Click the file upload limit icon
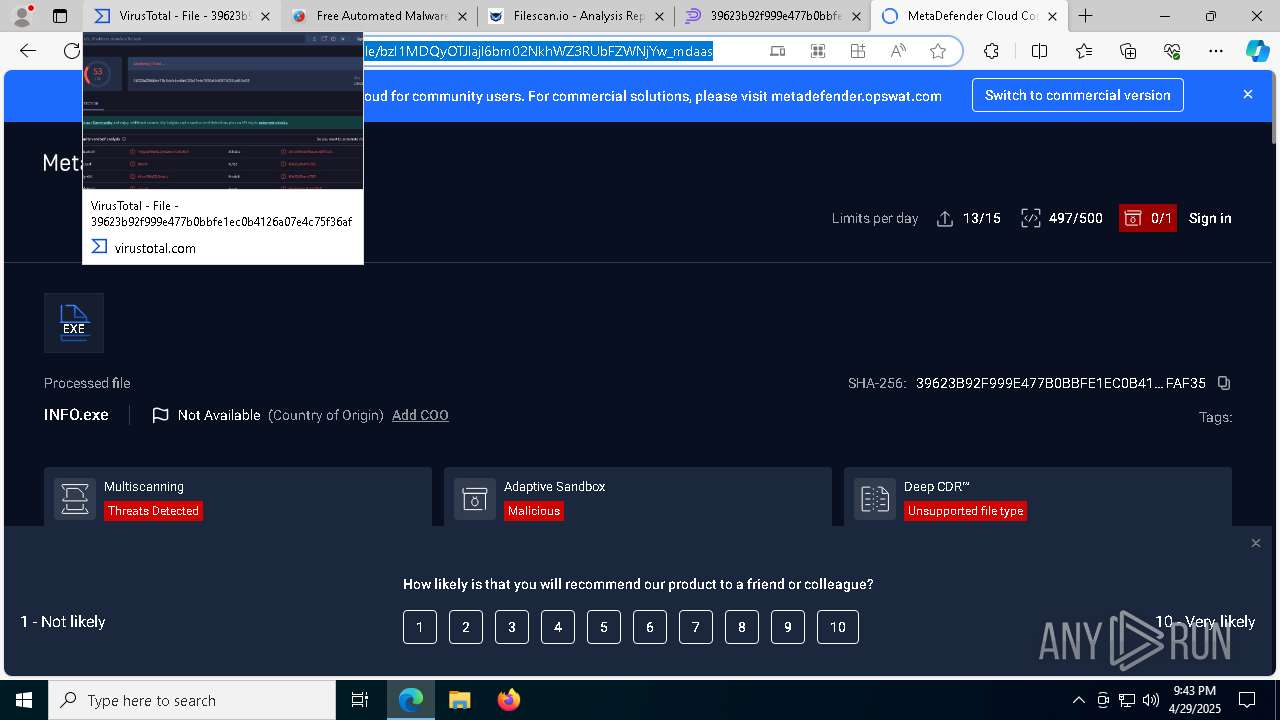 pos(945,218)
